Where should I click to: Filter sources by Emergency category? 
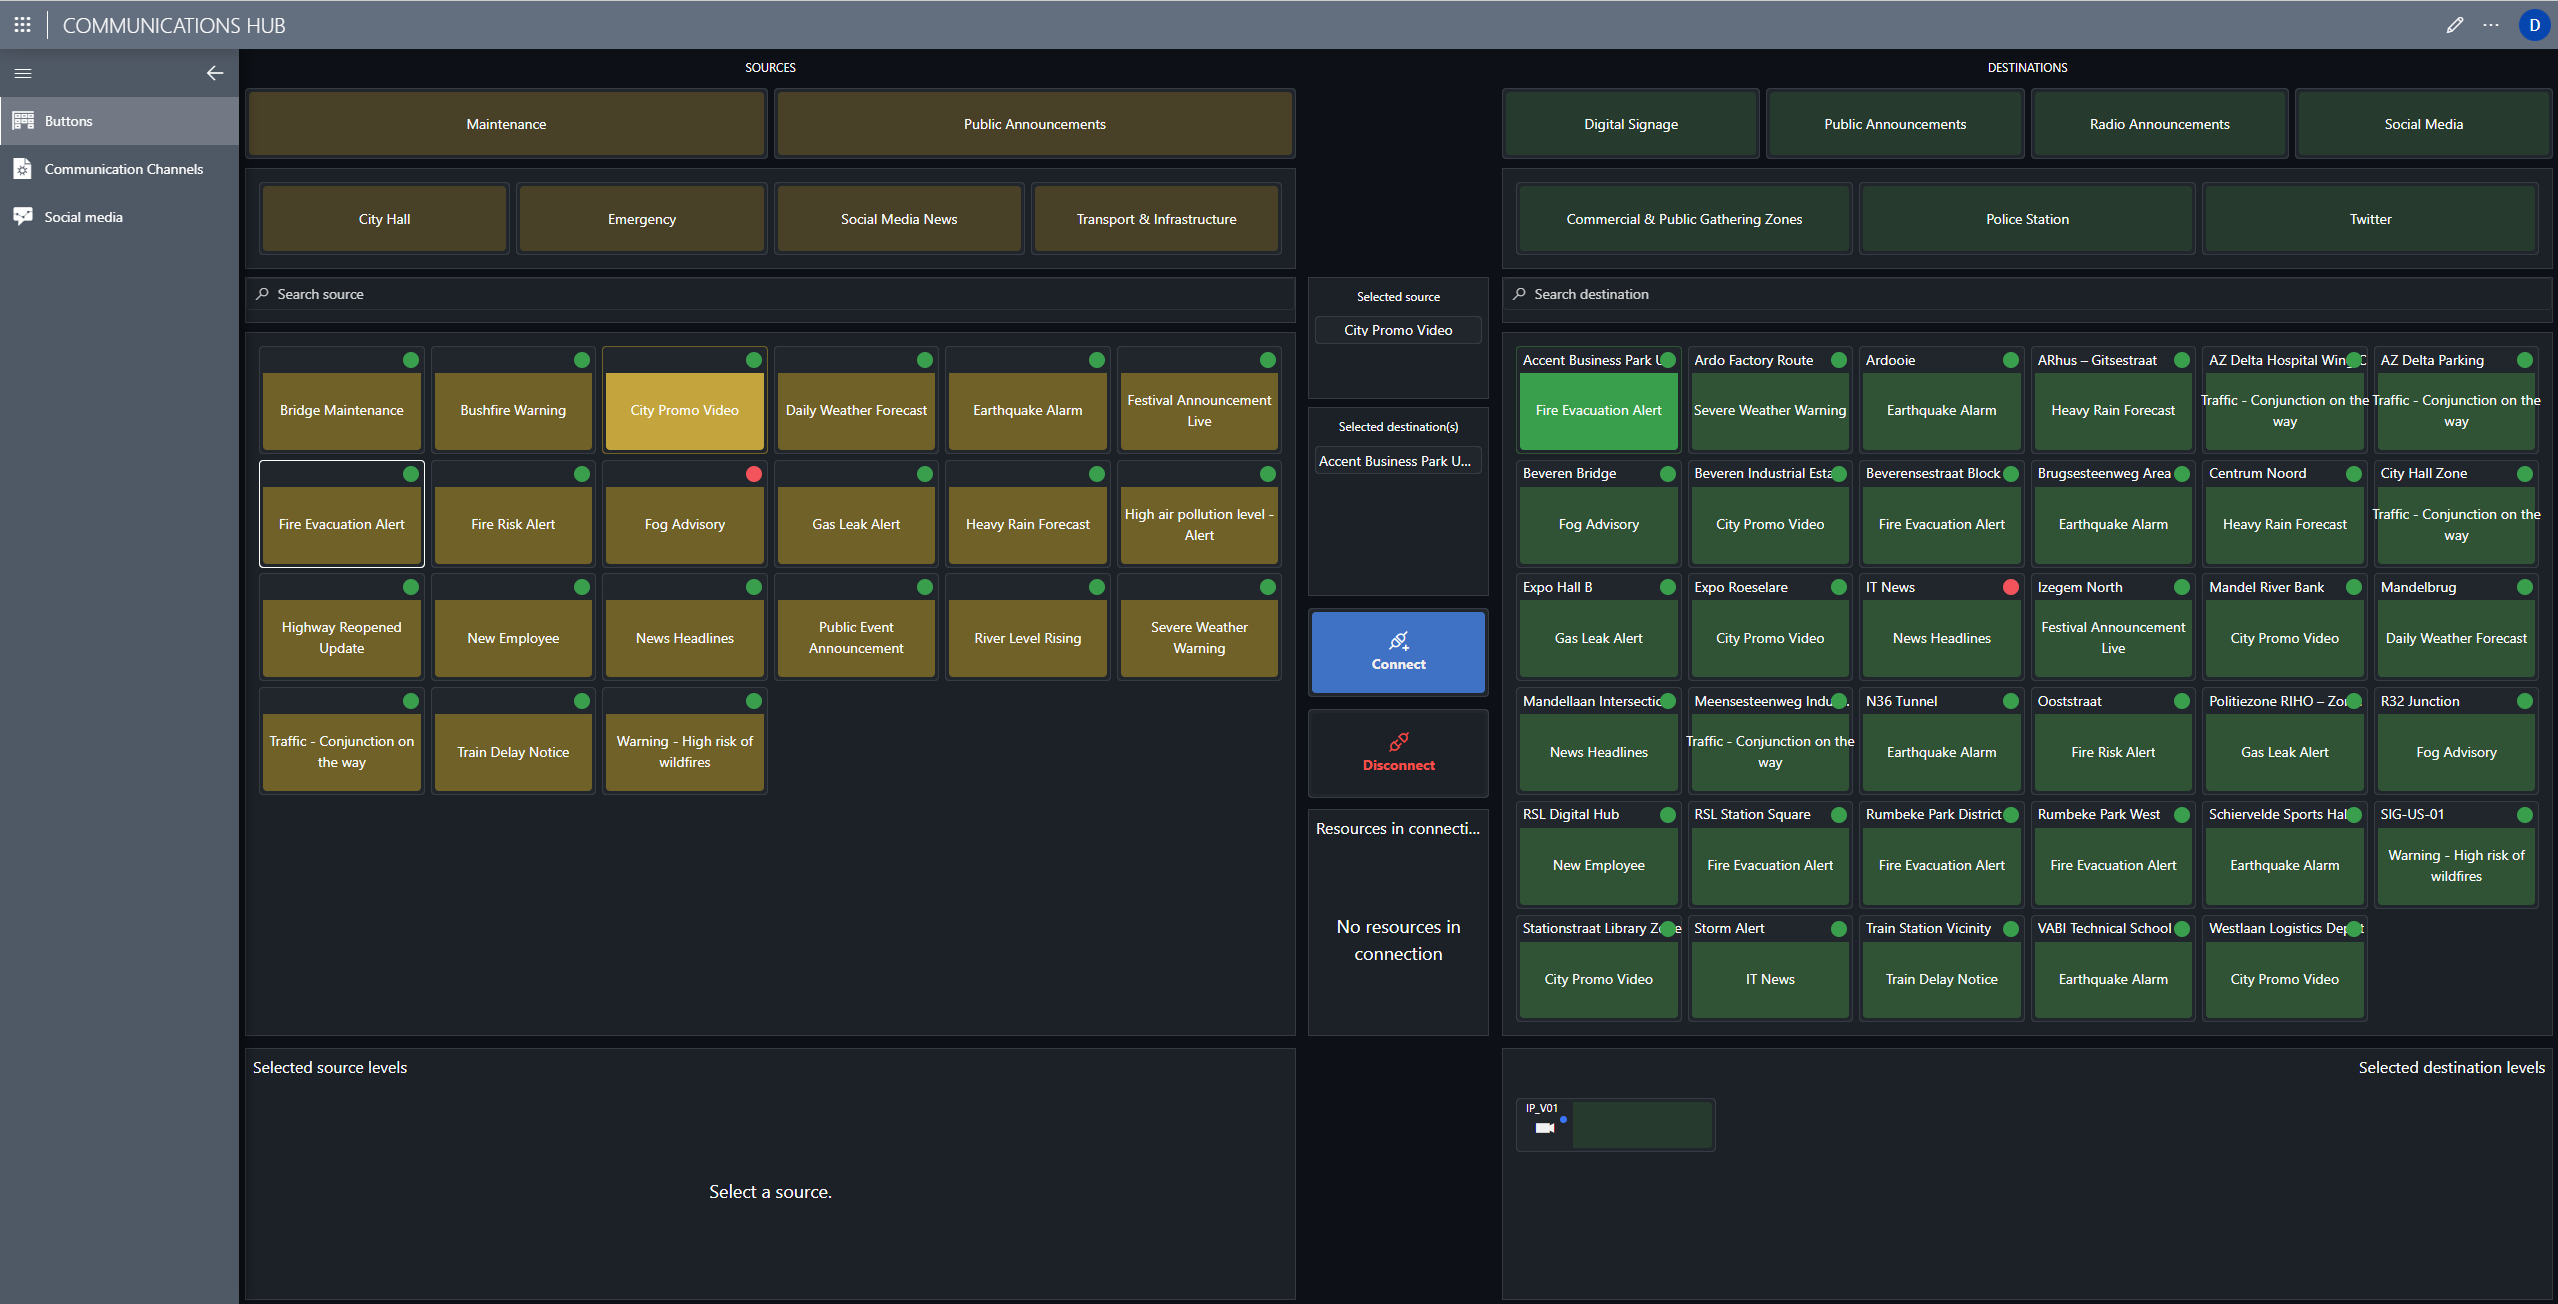(641, 219)
